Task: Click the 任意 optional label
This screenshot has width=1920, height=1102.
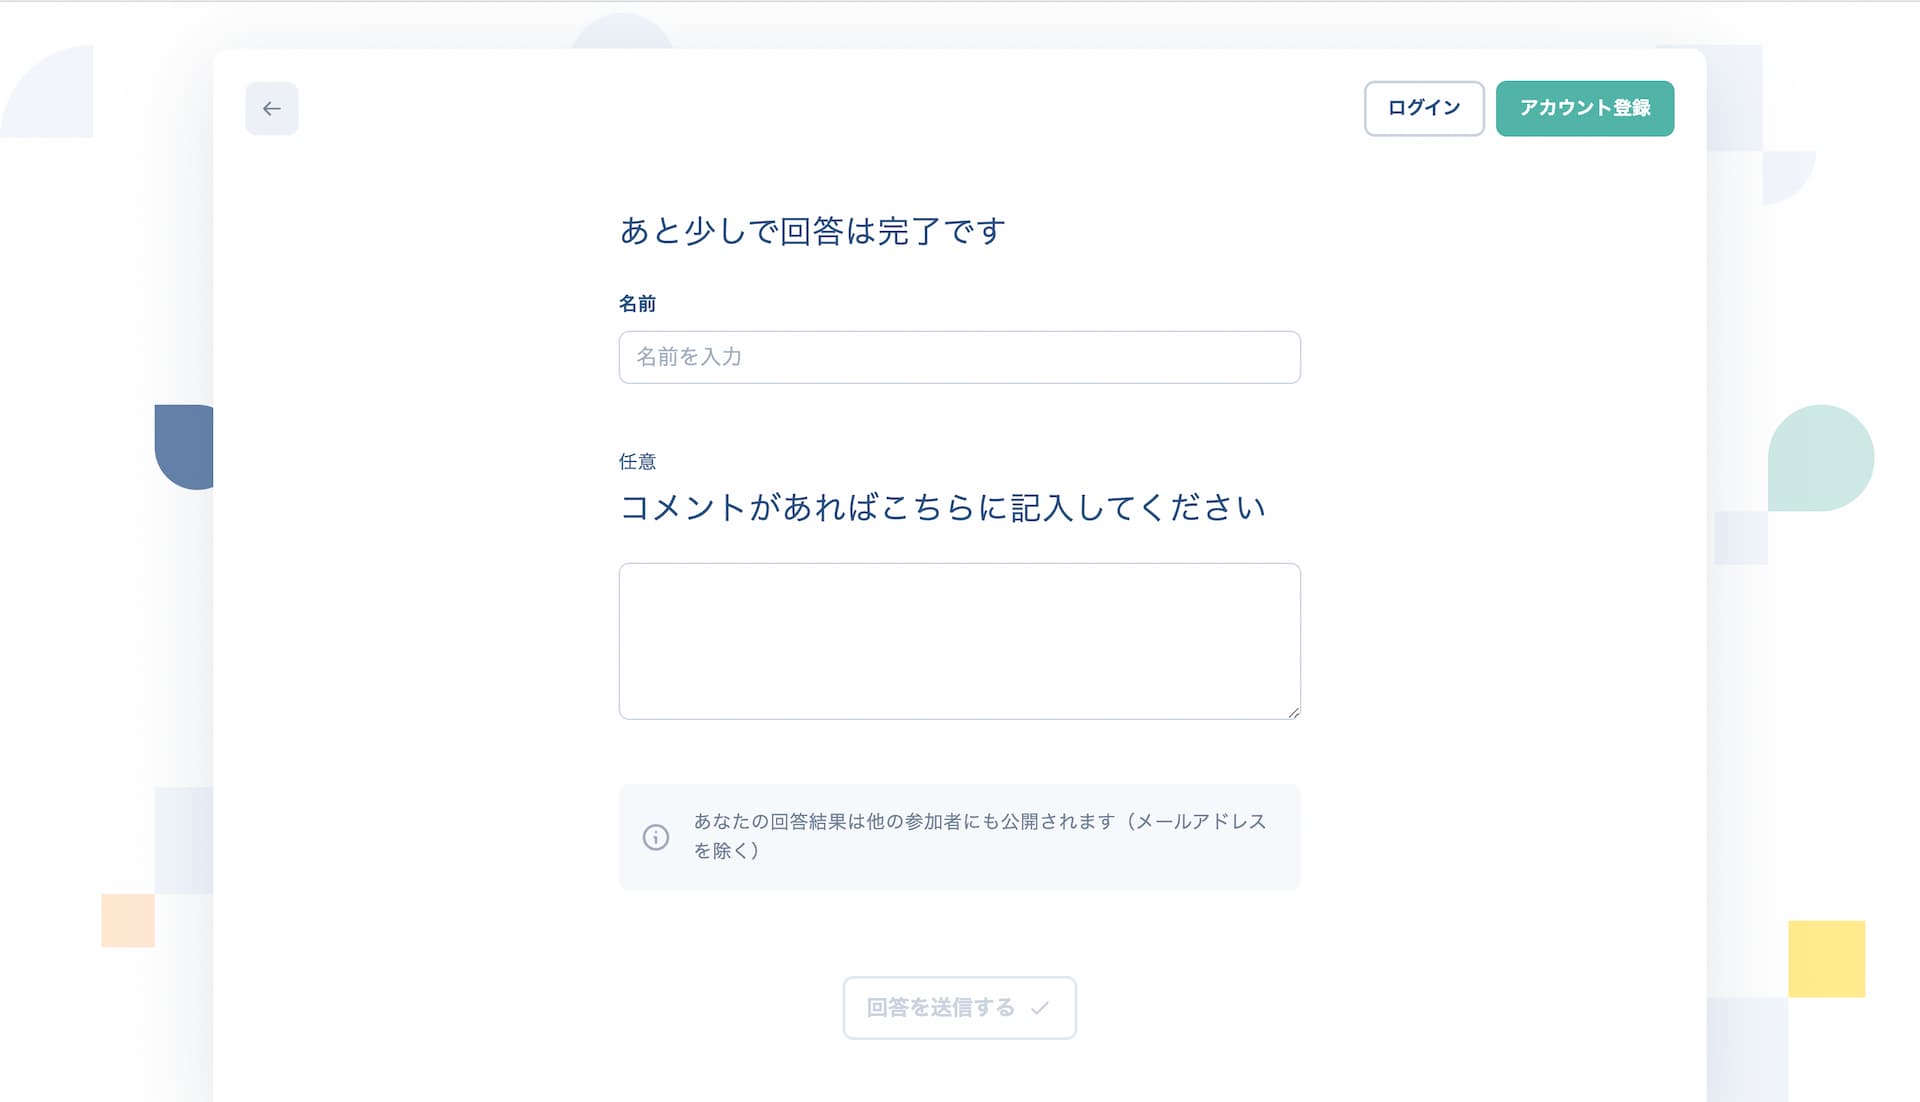Action: [637, 461]
